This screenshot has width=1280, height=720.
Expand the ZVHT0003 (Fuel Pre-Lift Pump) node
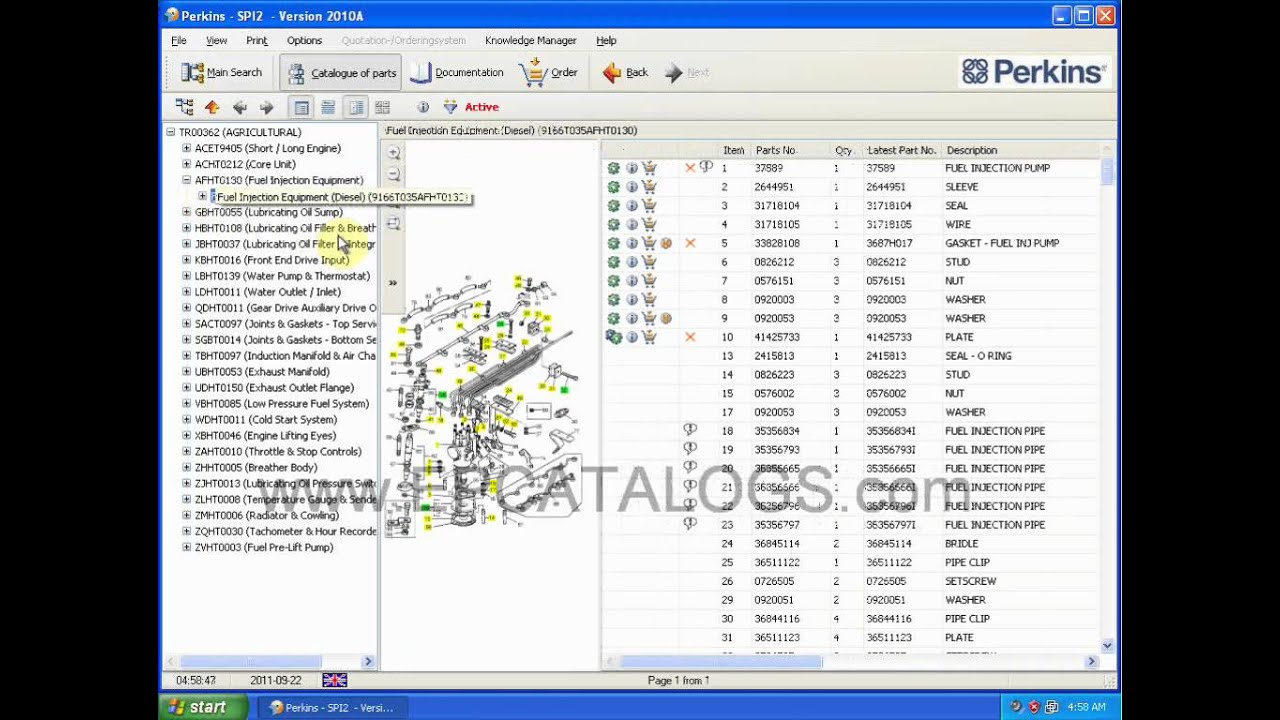pos(186,548)
